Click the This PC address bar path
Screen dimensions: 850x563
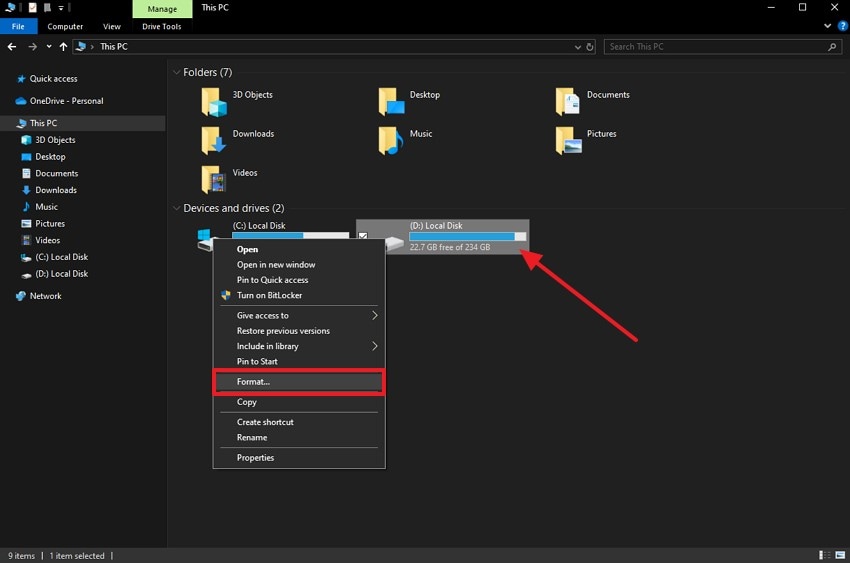[x=113, y=47]
